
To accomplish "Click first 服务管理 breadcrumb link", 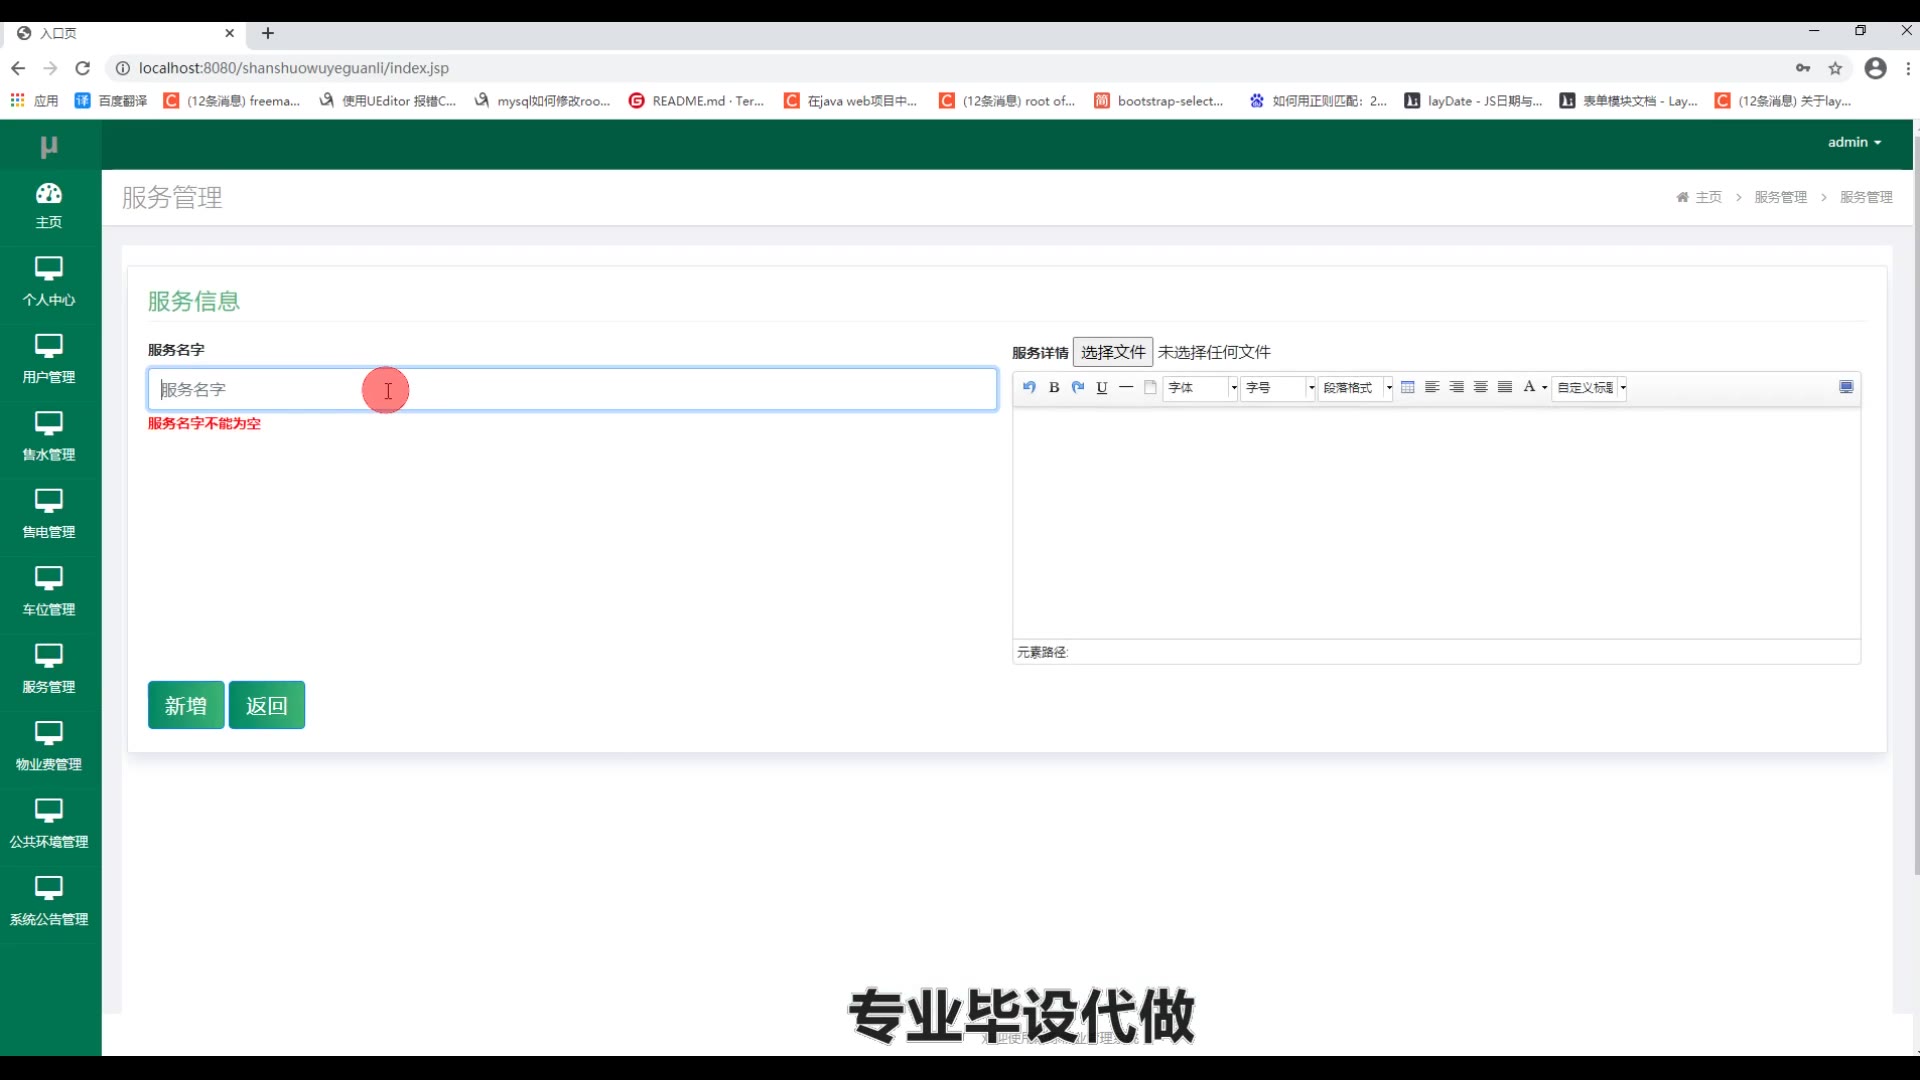I will click(x=1781, y=197).
